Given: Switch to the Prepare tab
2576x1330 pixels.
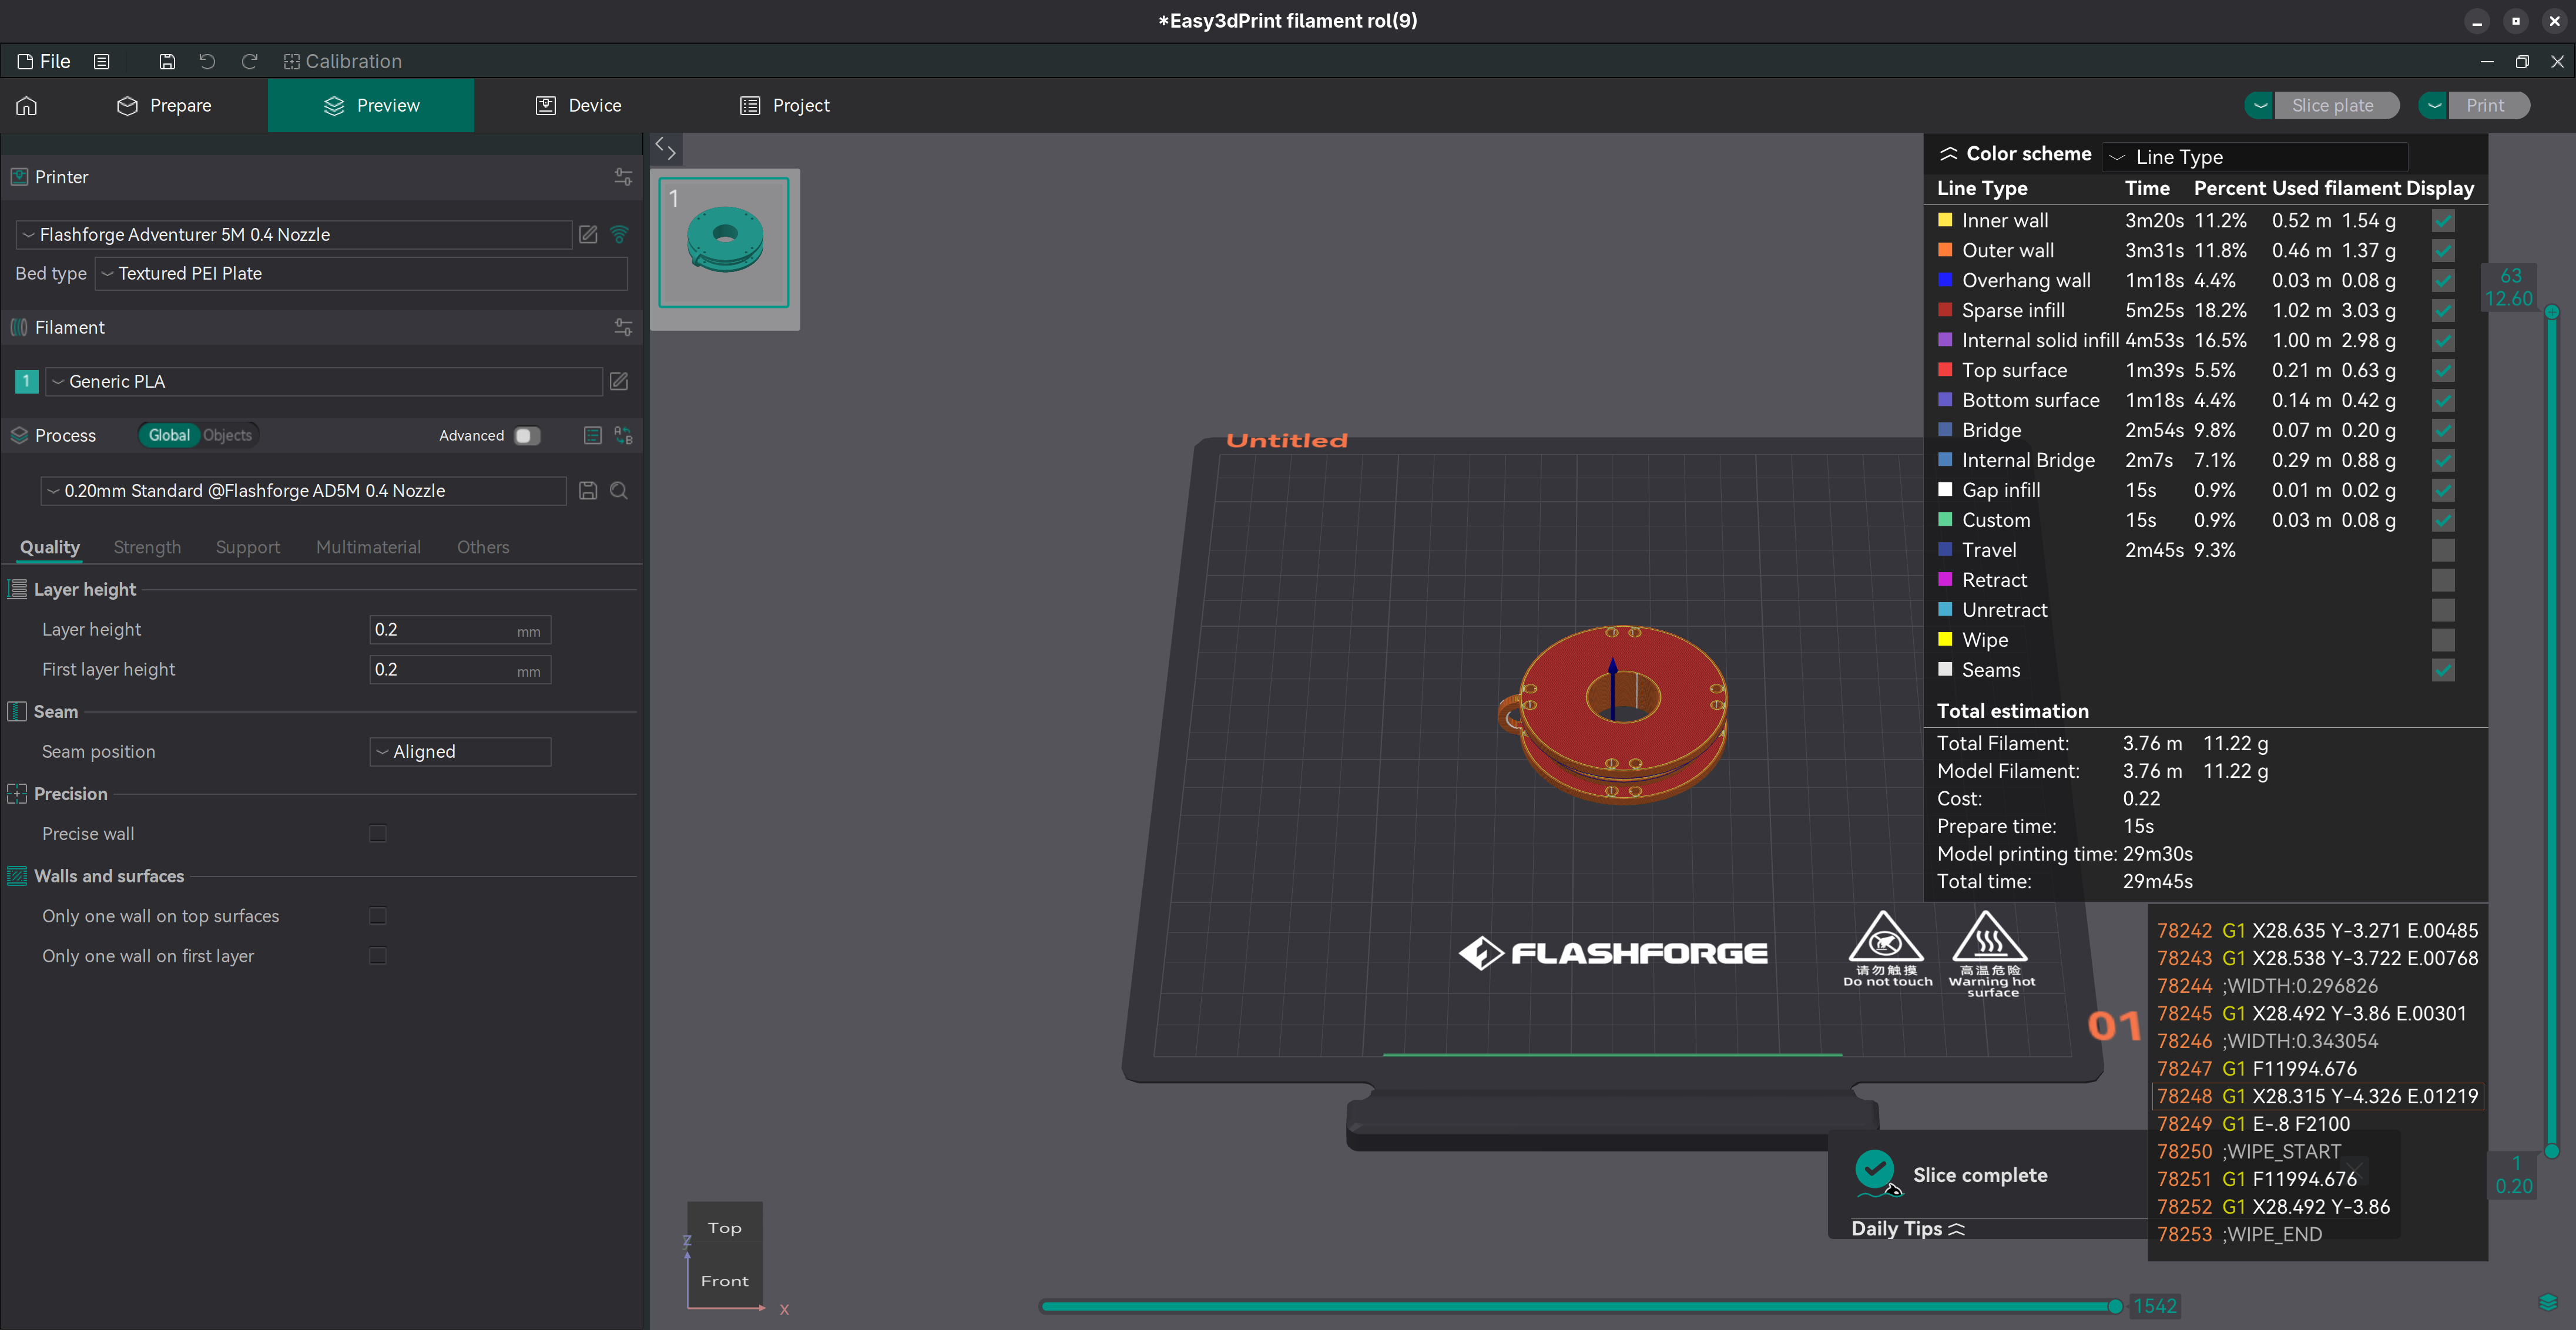Looking at the screenshot, I should (x=165, y=106).
